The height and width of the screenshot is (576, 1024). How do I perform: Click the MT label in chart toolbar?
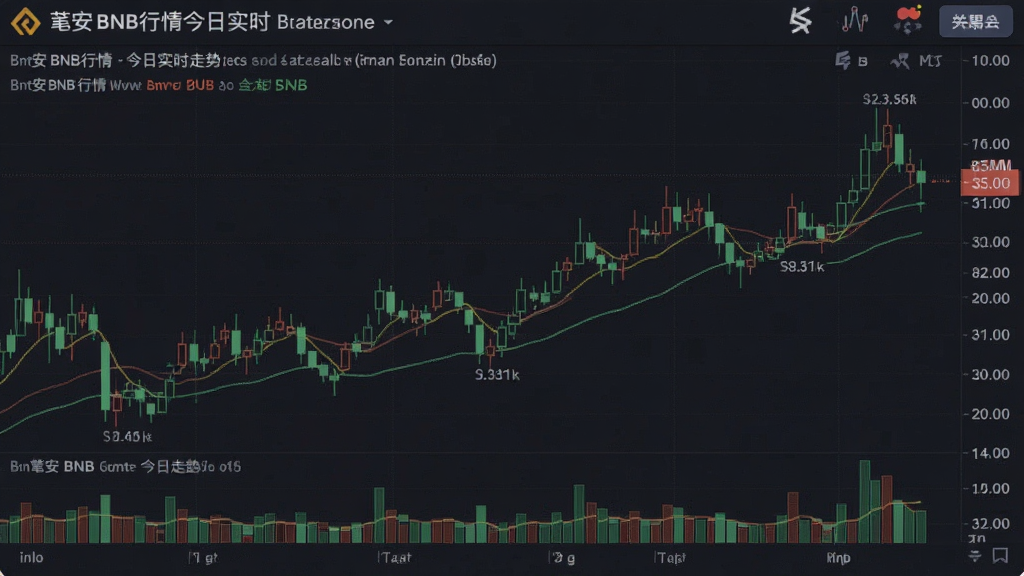[930, 61]
